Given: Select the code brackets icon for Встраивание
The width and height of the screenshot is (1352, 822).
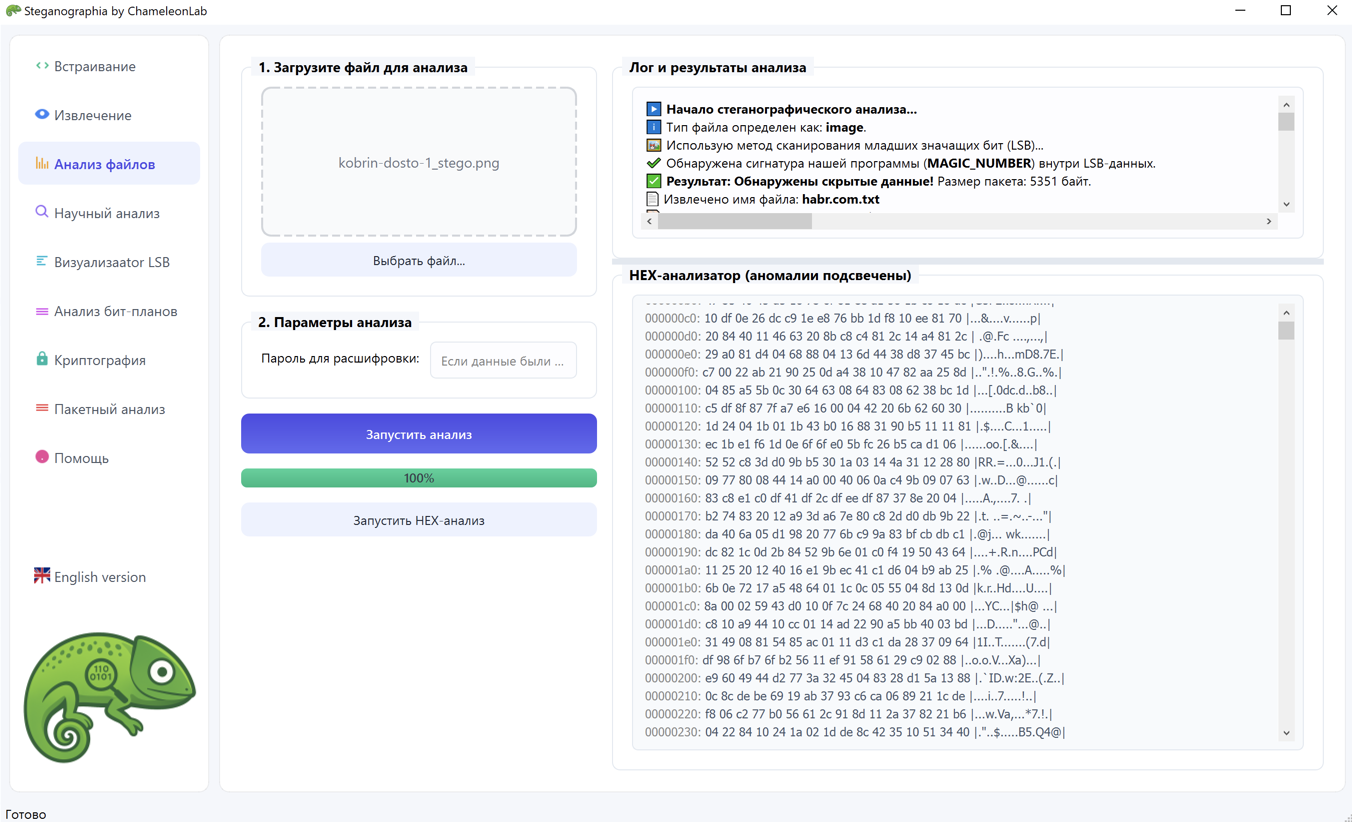Looking at the screenshot, I should point(39,66).
